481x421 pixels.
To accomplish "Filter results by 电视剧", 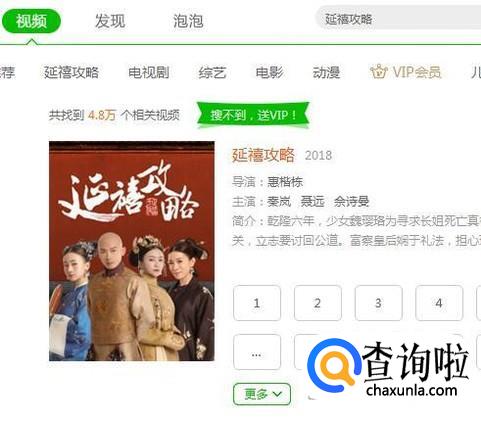I will coord(149,72).
